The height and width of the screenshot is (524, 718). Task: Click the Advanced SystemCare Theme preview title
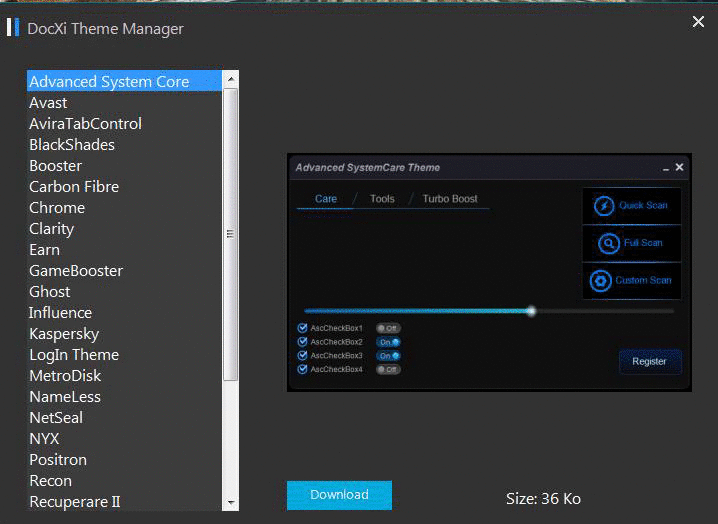[x=368, y=168]
